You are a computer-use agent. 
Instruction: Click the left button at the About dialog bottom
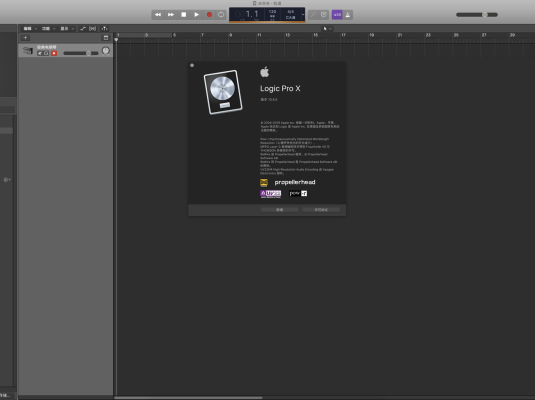(x=279, y=210)
